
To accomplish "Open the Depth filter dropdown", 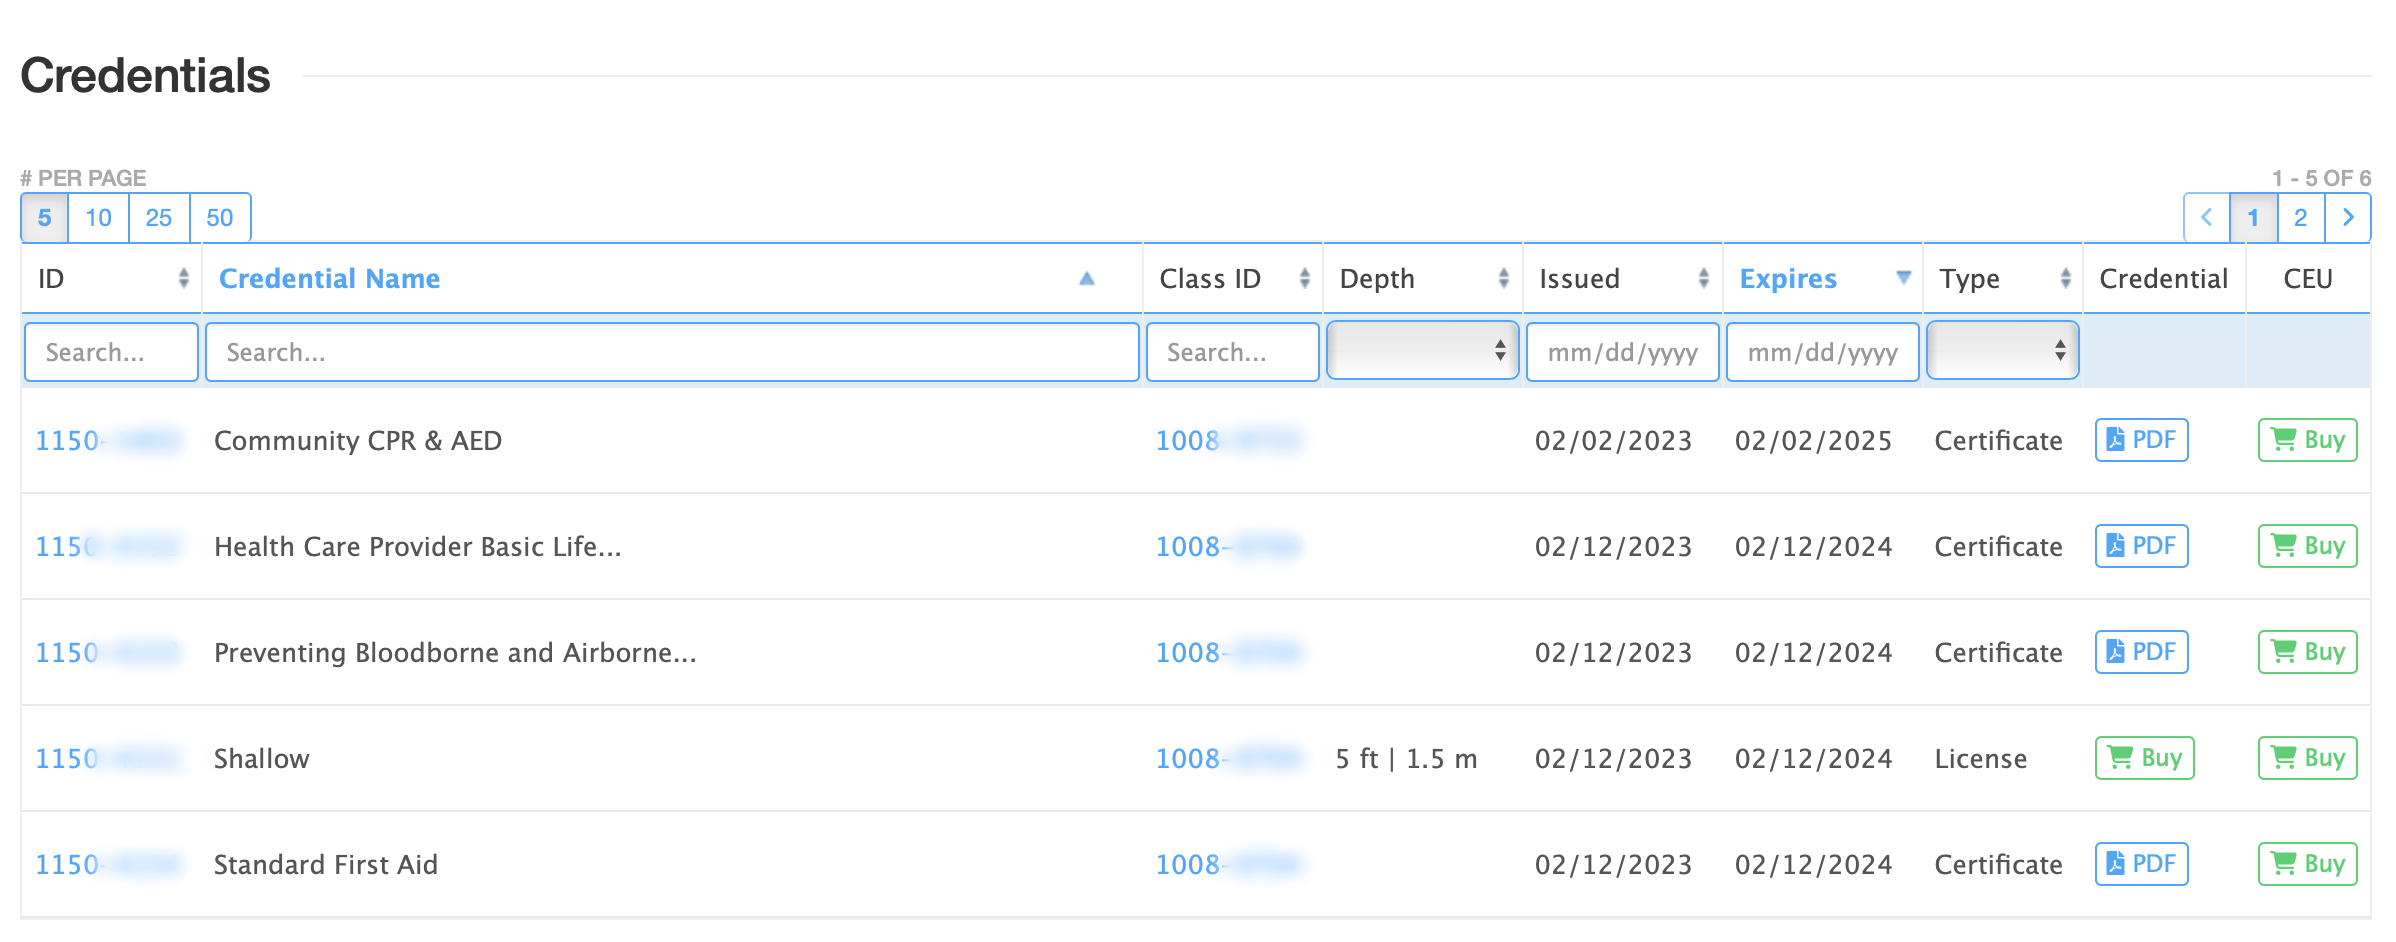I will [x=1421, y=350].
